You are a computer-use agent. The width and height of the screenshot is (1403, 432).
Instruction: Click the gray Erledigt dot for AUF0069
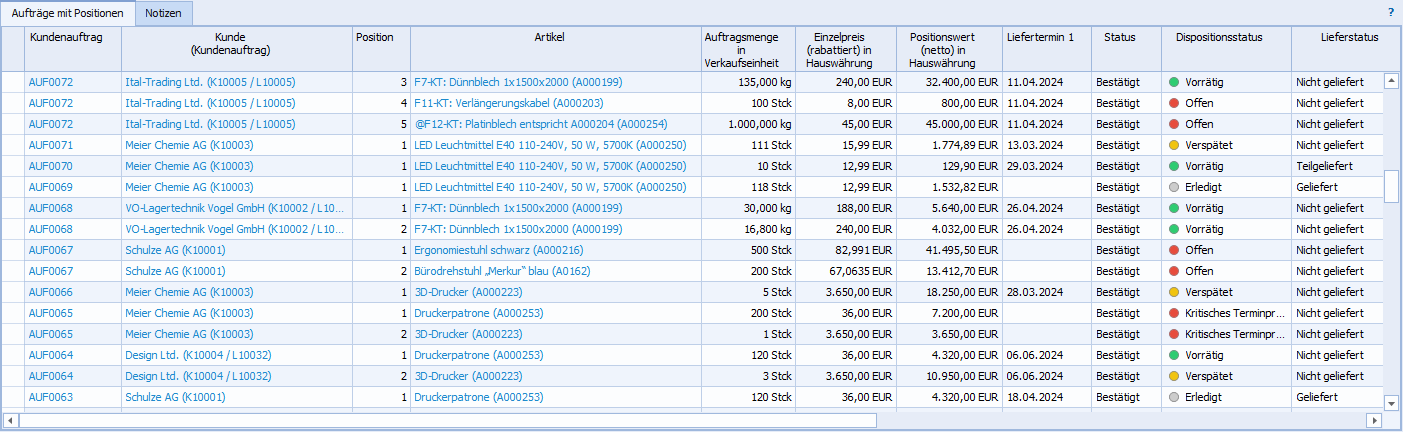pos(1174,187)
